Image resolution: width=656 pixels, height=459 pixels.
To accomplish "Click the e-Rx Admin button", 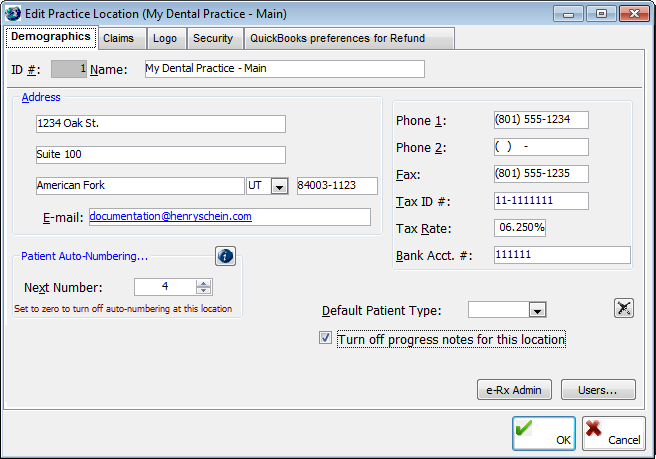I will point(514,390).
